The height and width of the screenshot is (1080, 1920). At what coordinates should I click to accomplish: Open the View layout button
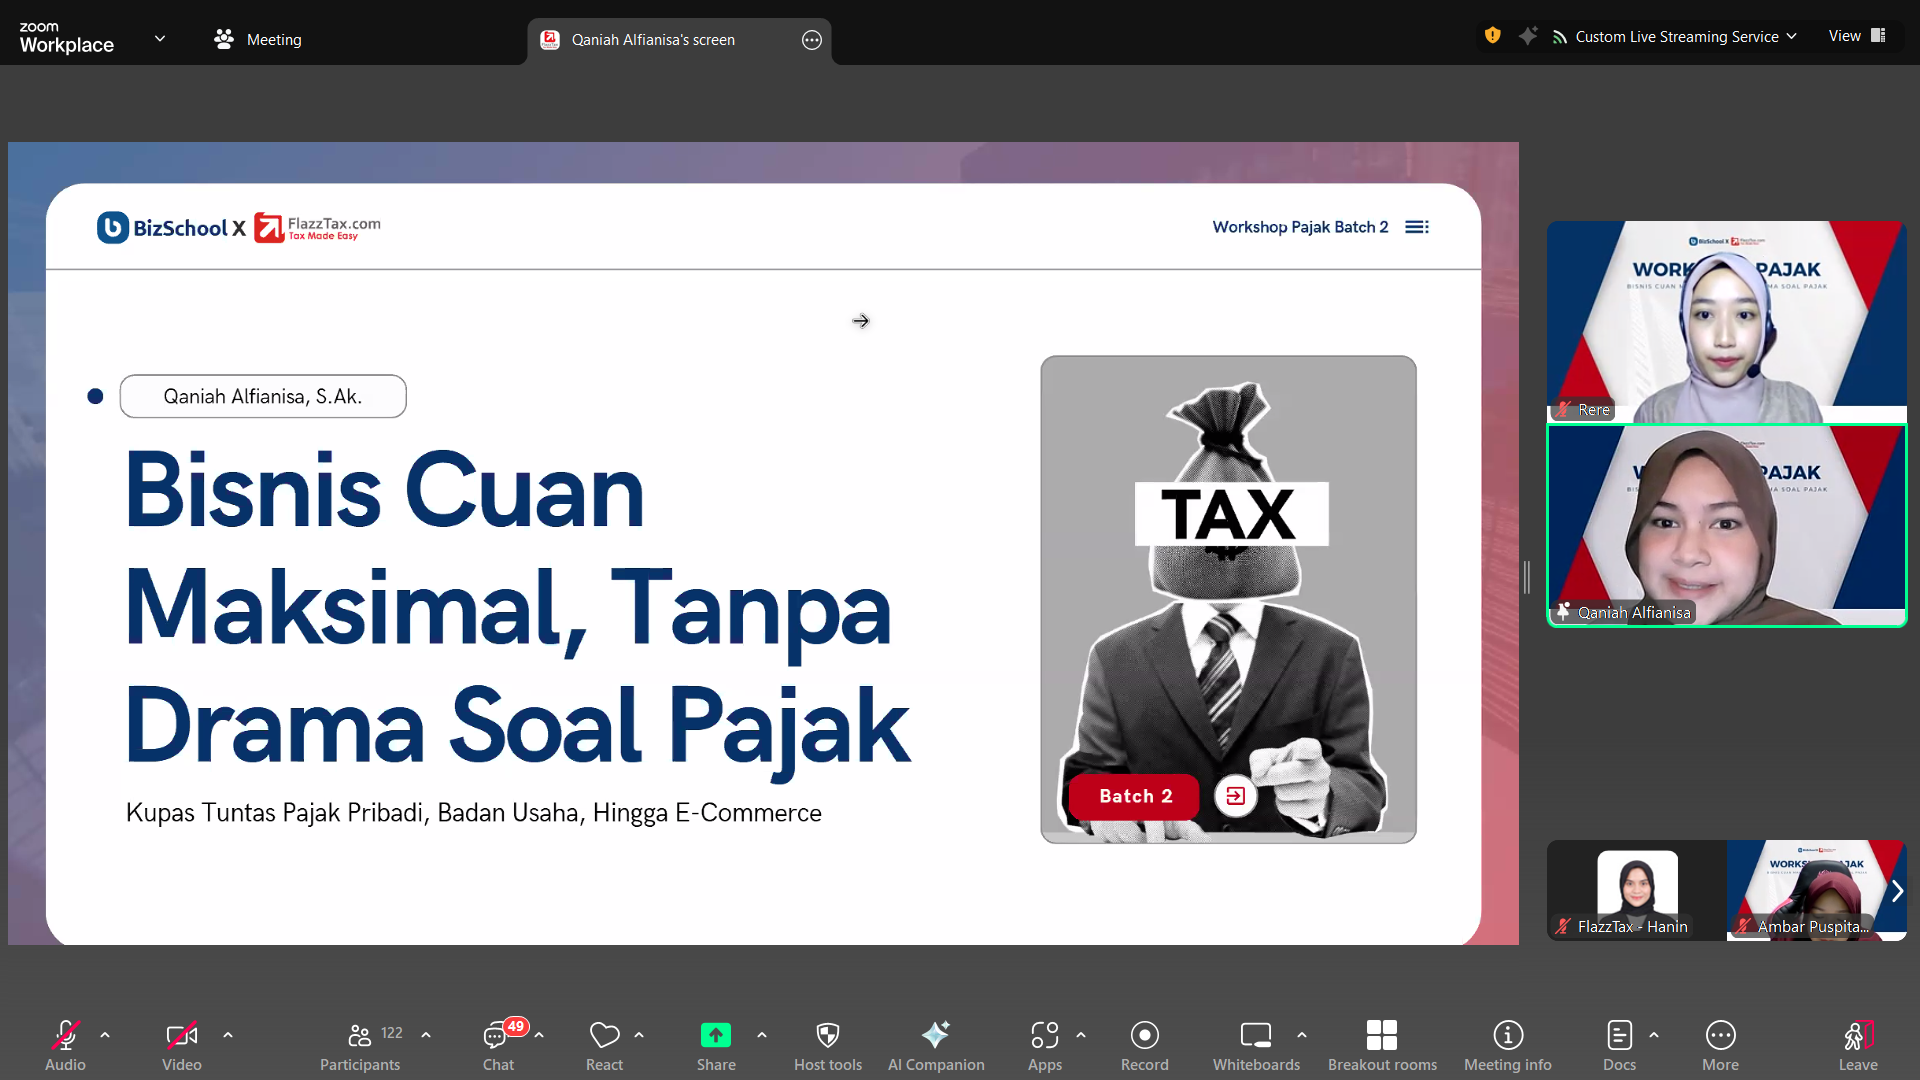point(1856,36)
